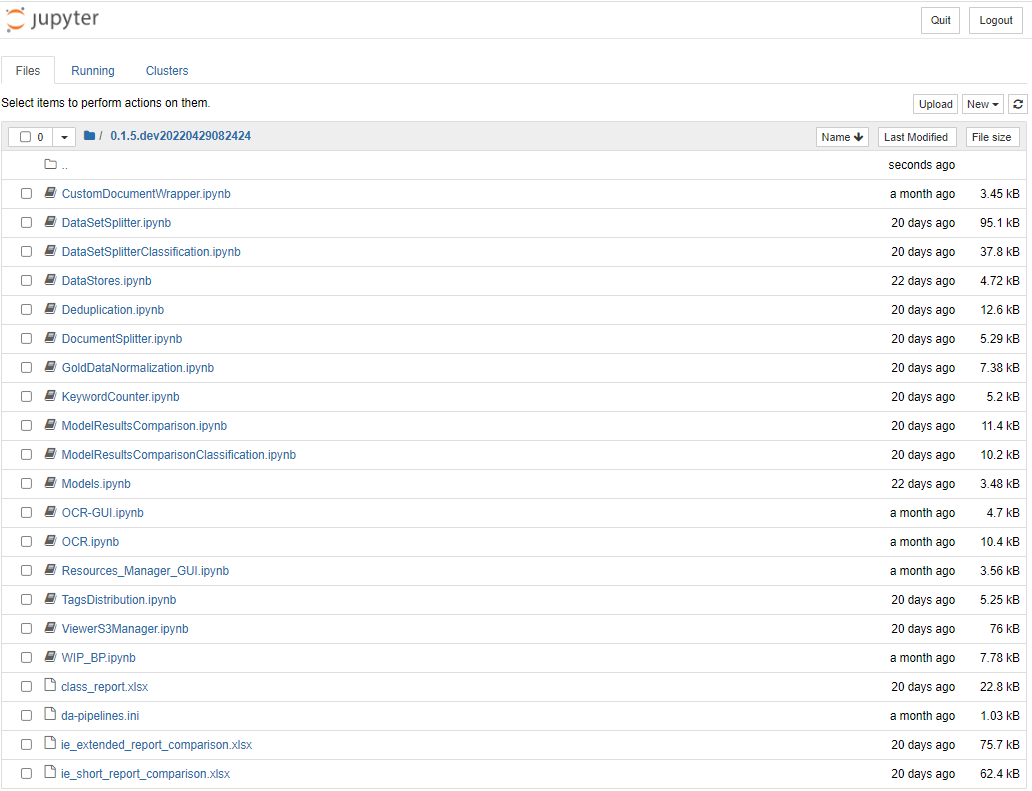Check the box for Models.ipynb
Viewport: 1032px width, 791px height.
click(x=26, y=484)
